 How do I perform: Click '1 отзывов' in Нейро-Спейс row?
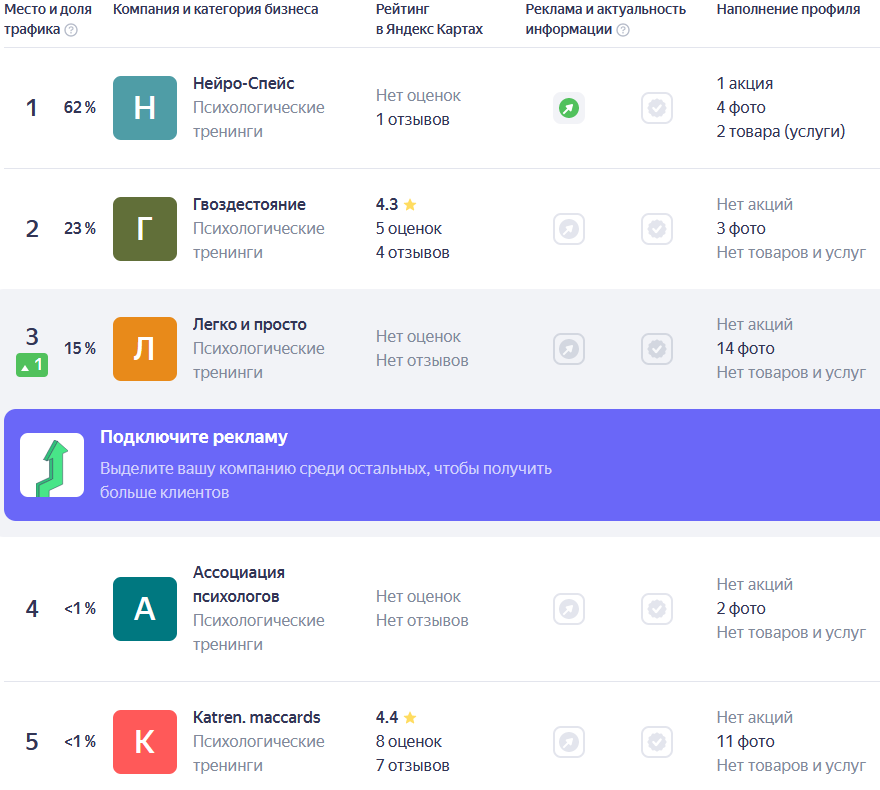point(412,120)
